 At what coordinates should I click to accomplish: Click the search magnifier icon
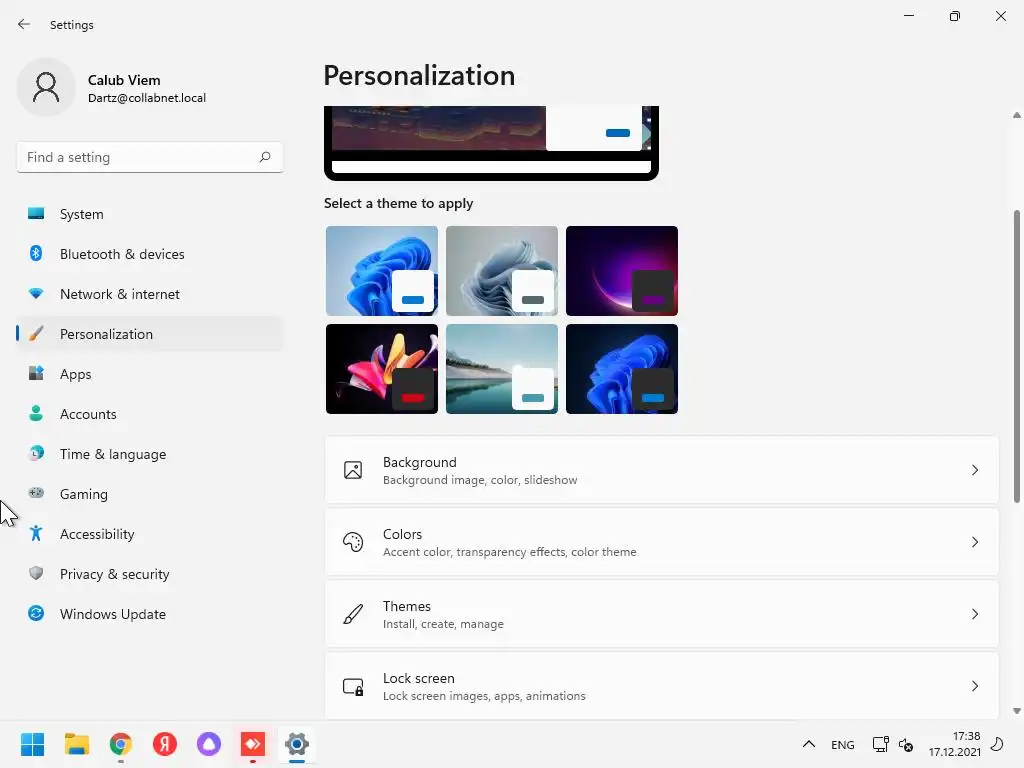[x=264, y=157]
